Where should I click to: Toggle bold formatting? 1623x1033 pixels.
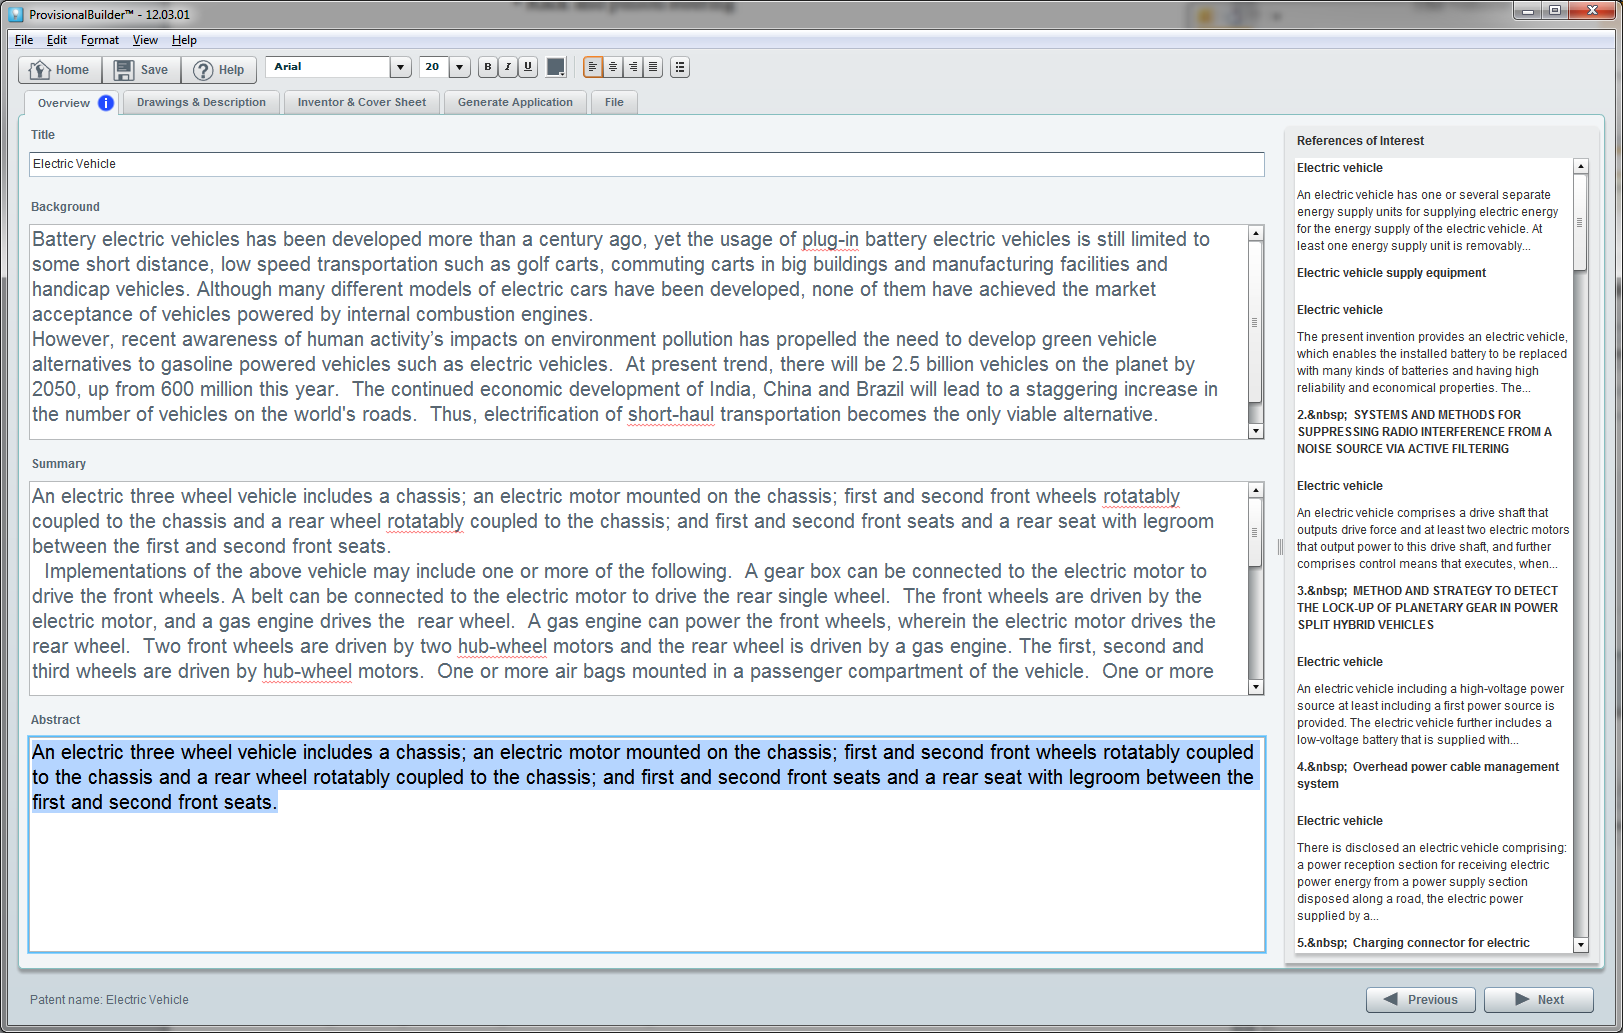click(488, 67)
